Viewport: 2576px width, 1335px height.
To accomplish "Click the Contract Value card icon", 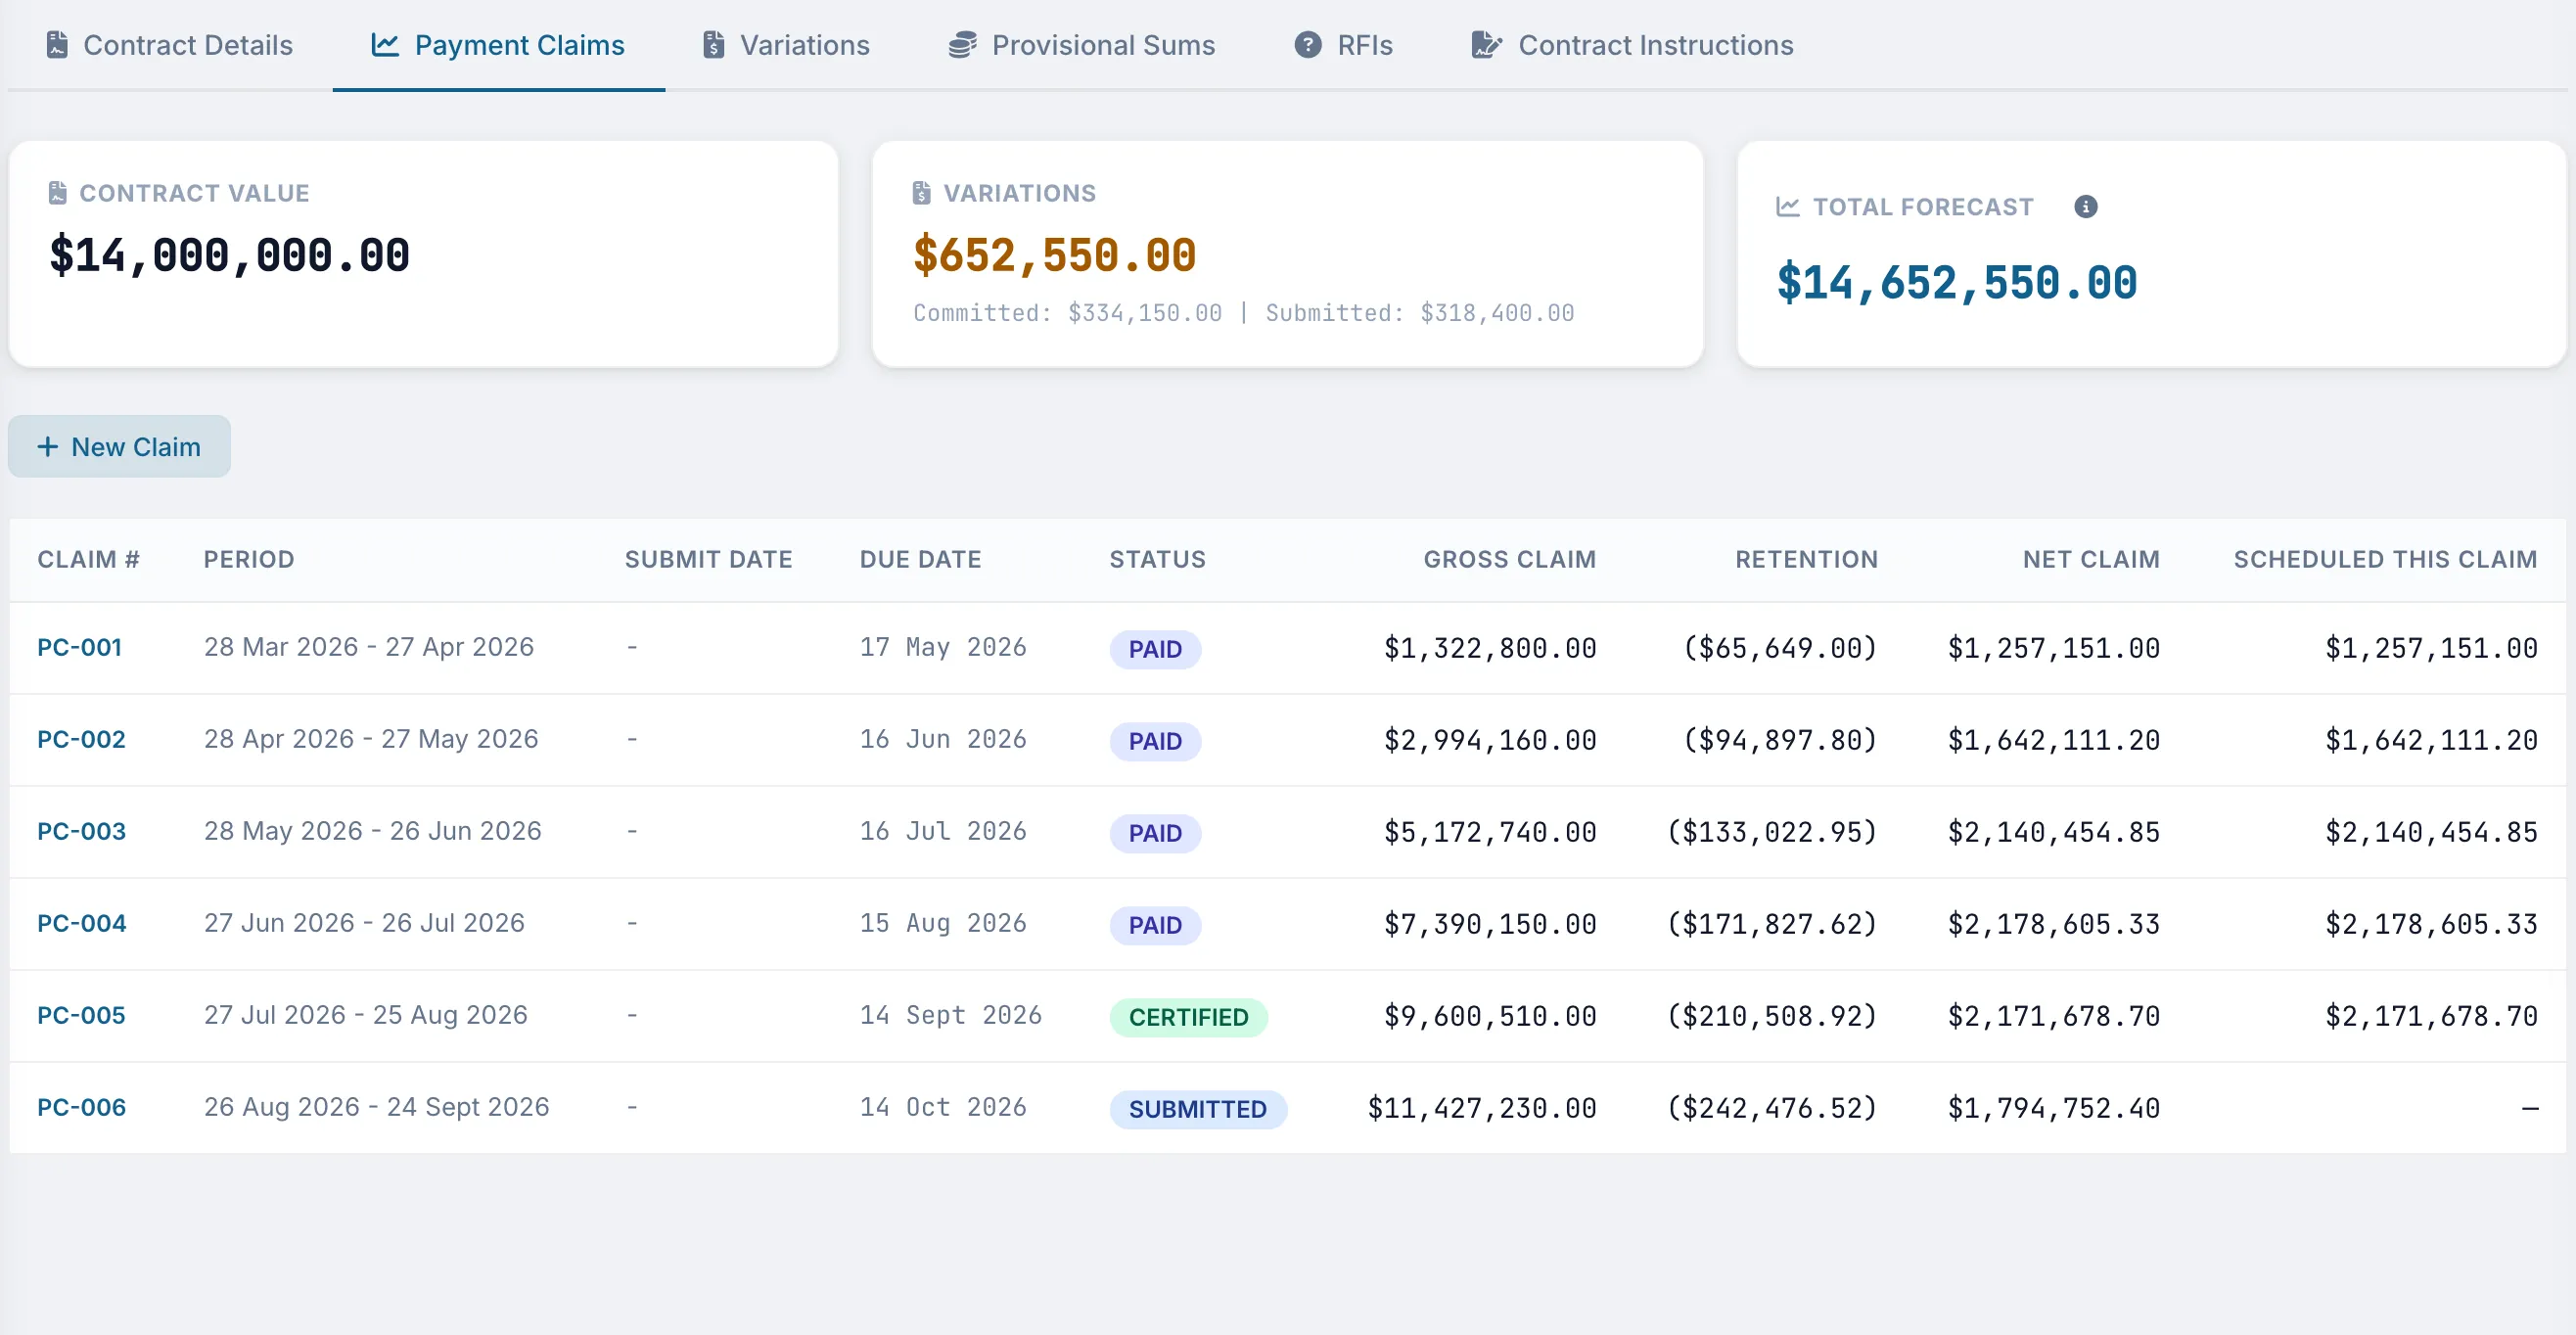I will pyautogui.click(x=58, y=193).
